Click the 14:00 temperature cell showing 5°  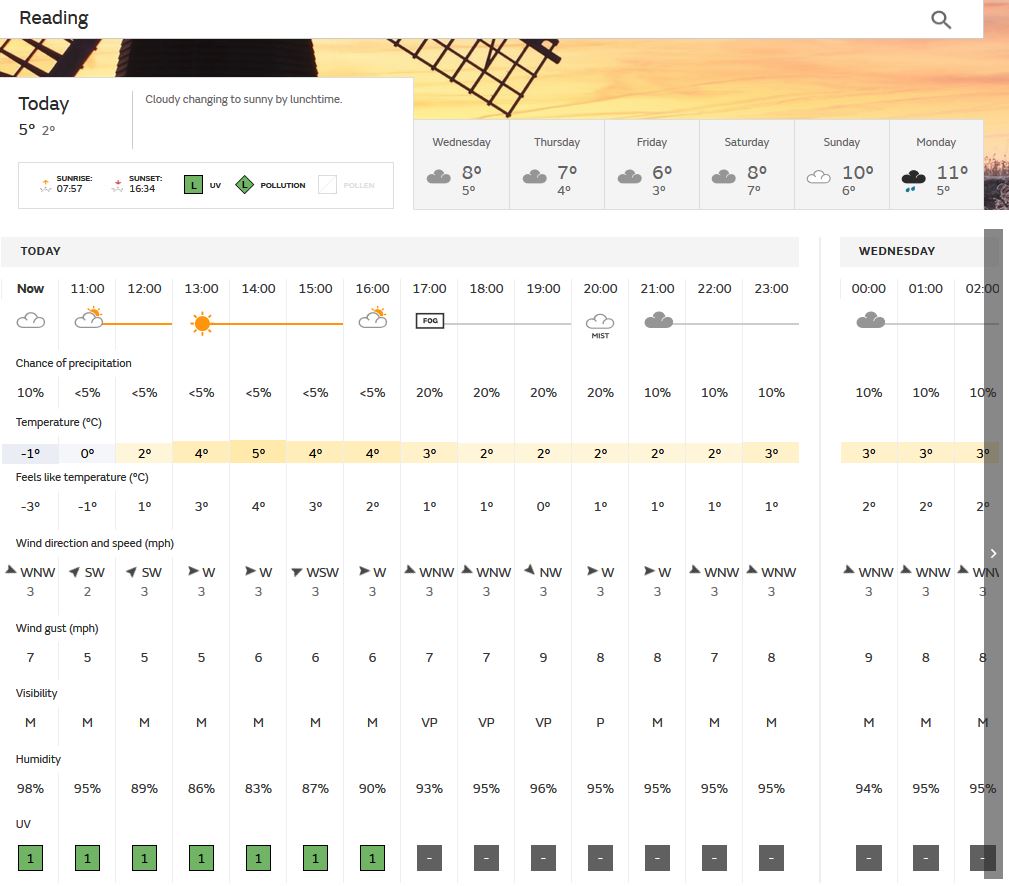[x=258, y=453]
